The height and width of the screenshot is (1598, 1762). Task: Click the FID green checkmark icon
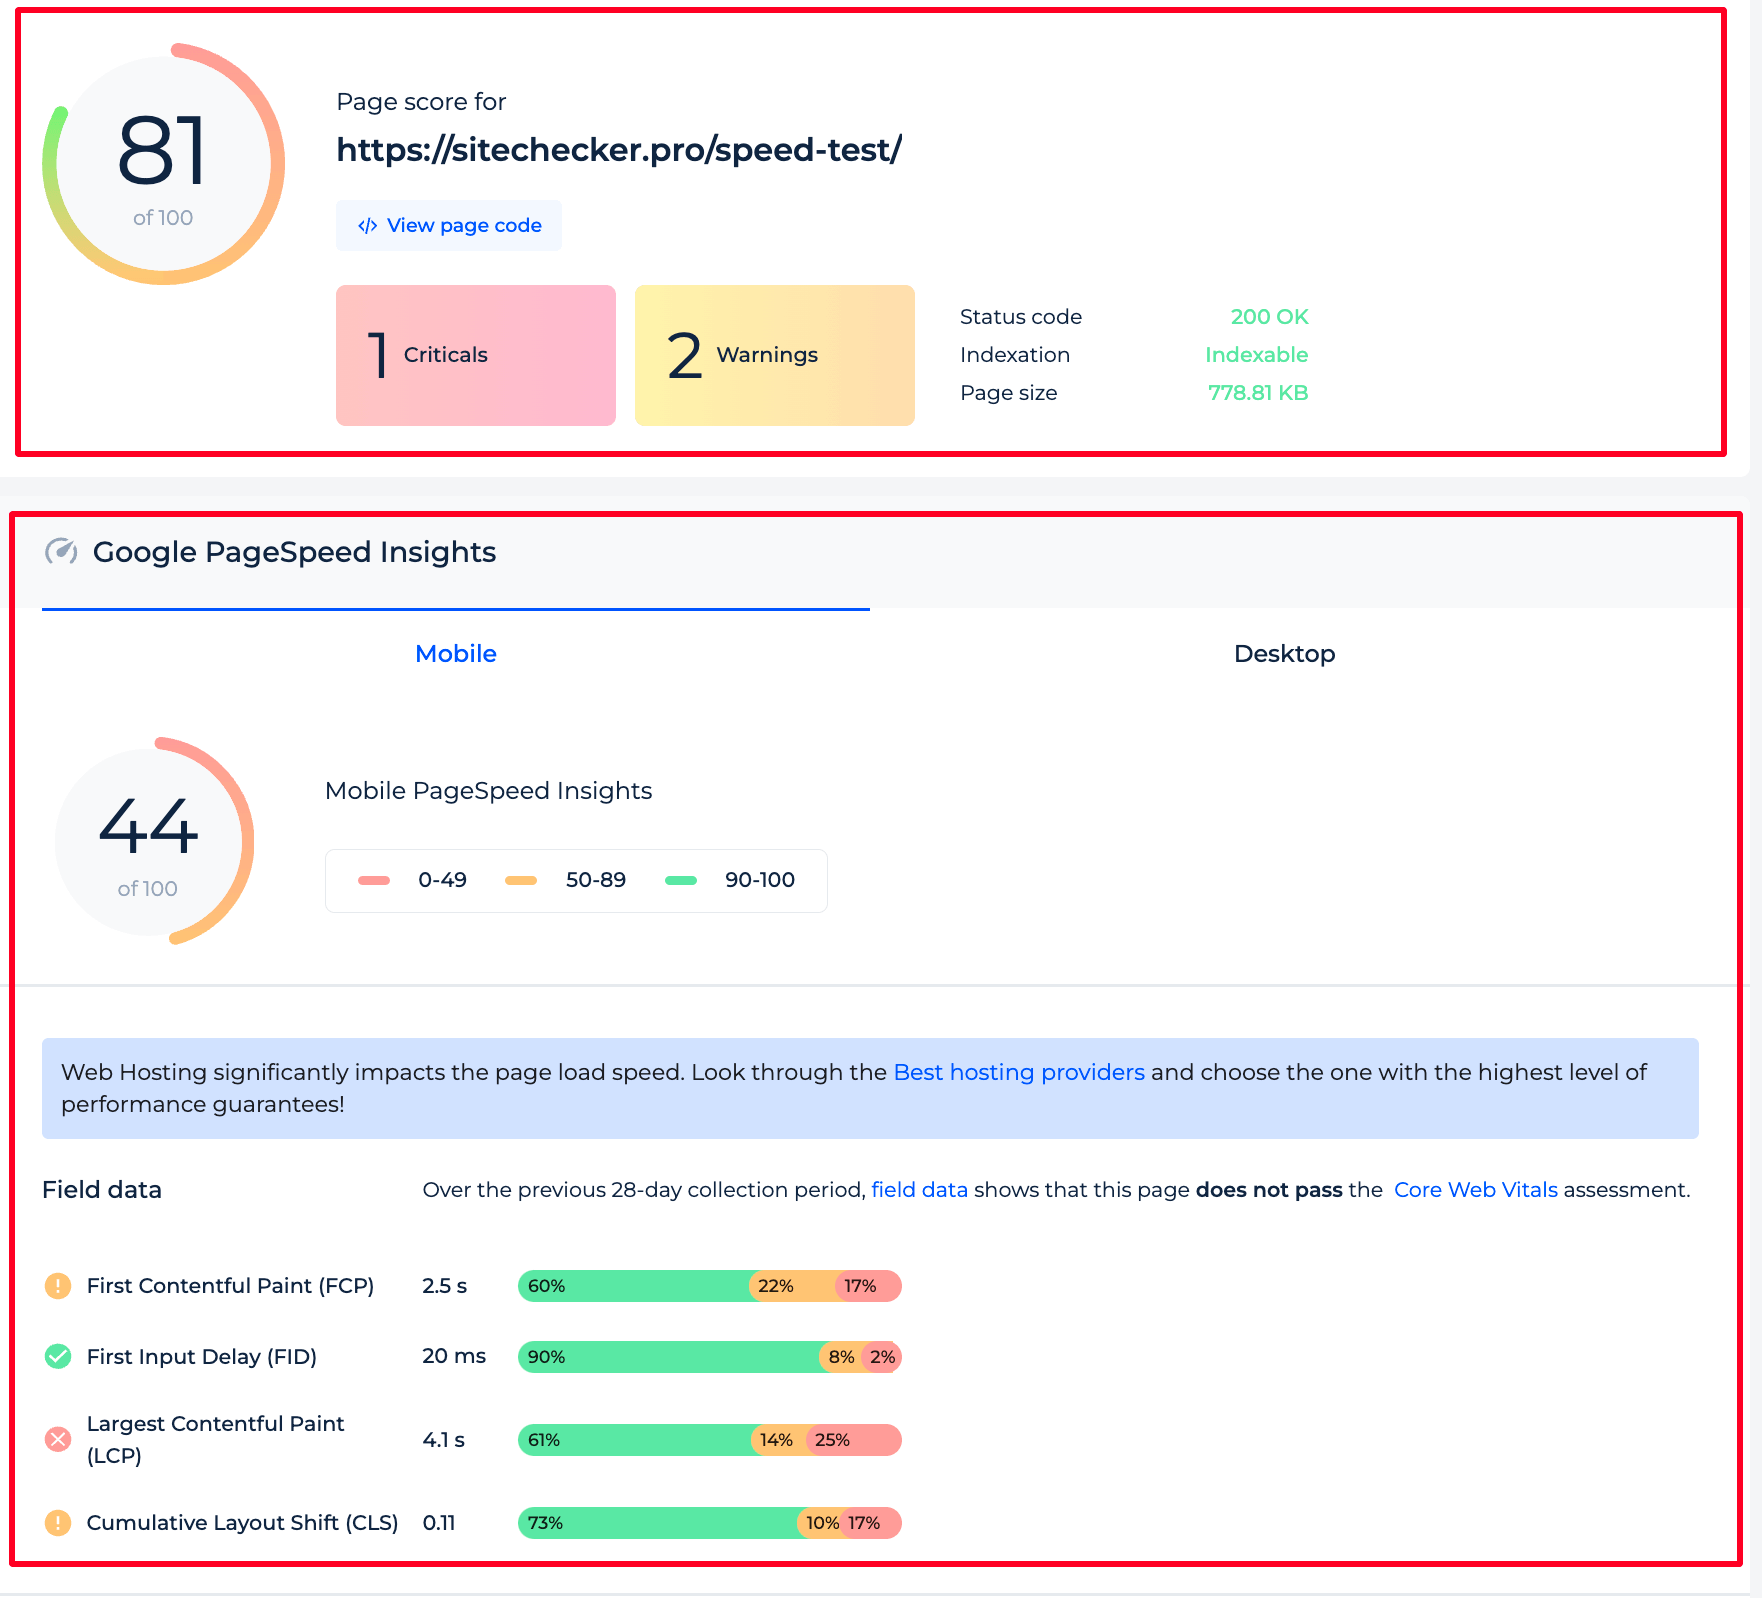[x=58, y=1357]
